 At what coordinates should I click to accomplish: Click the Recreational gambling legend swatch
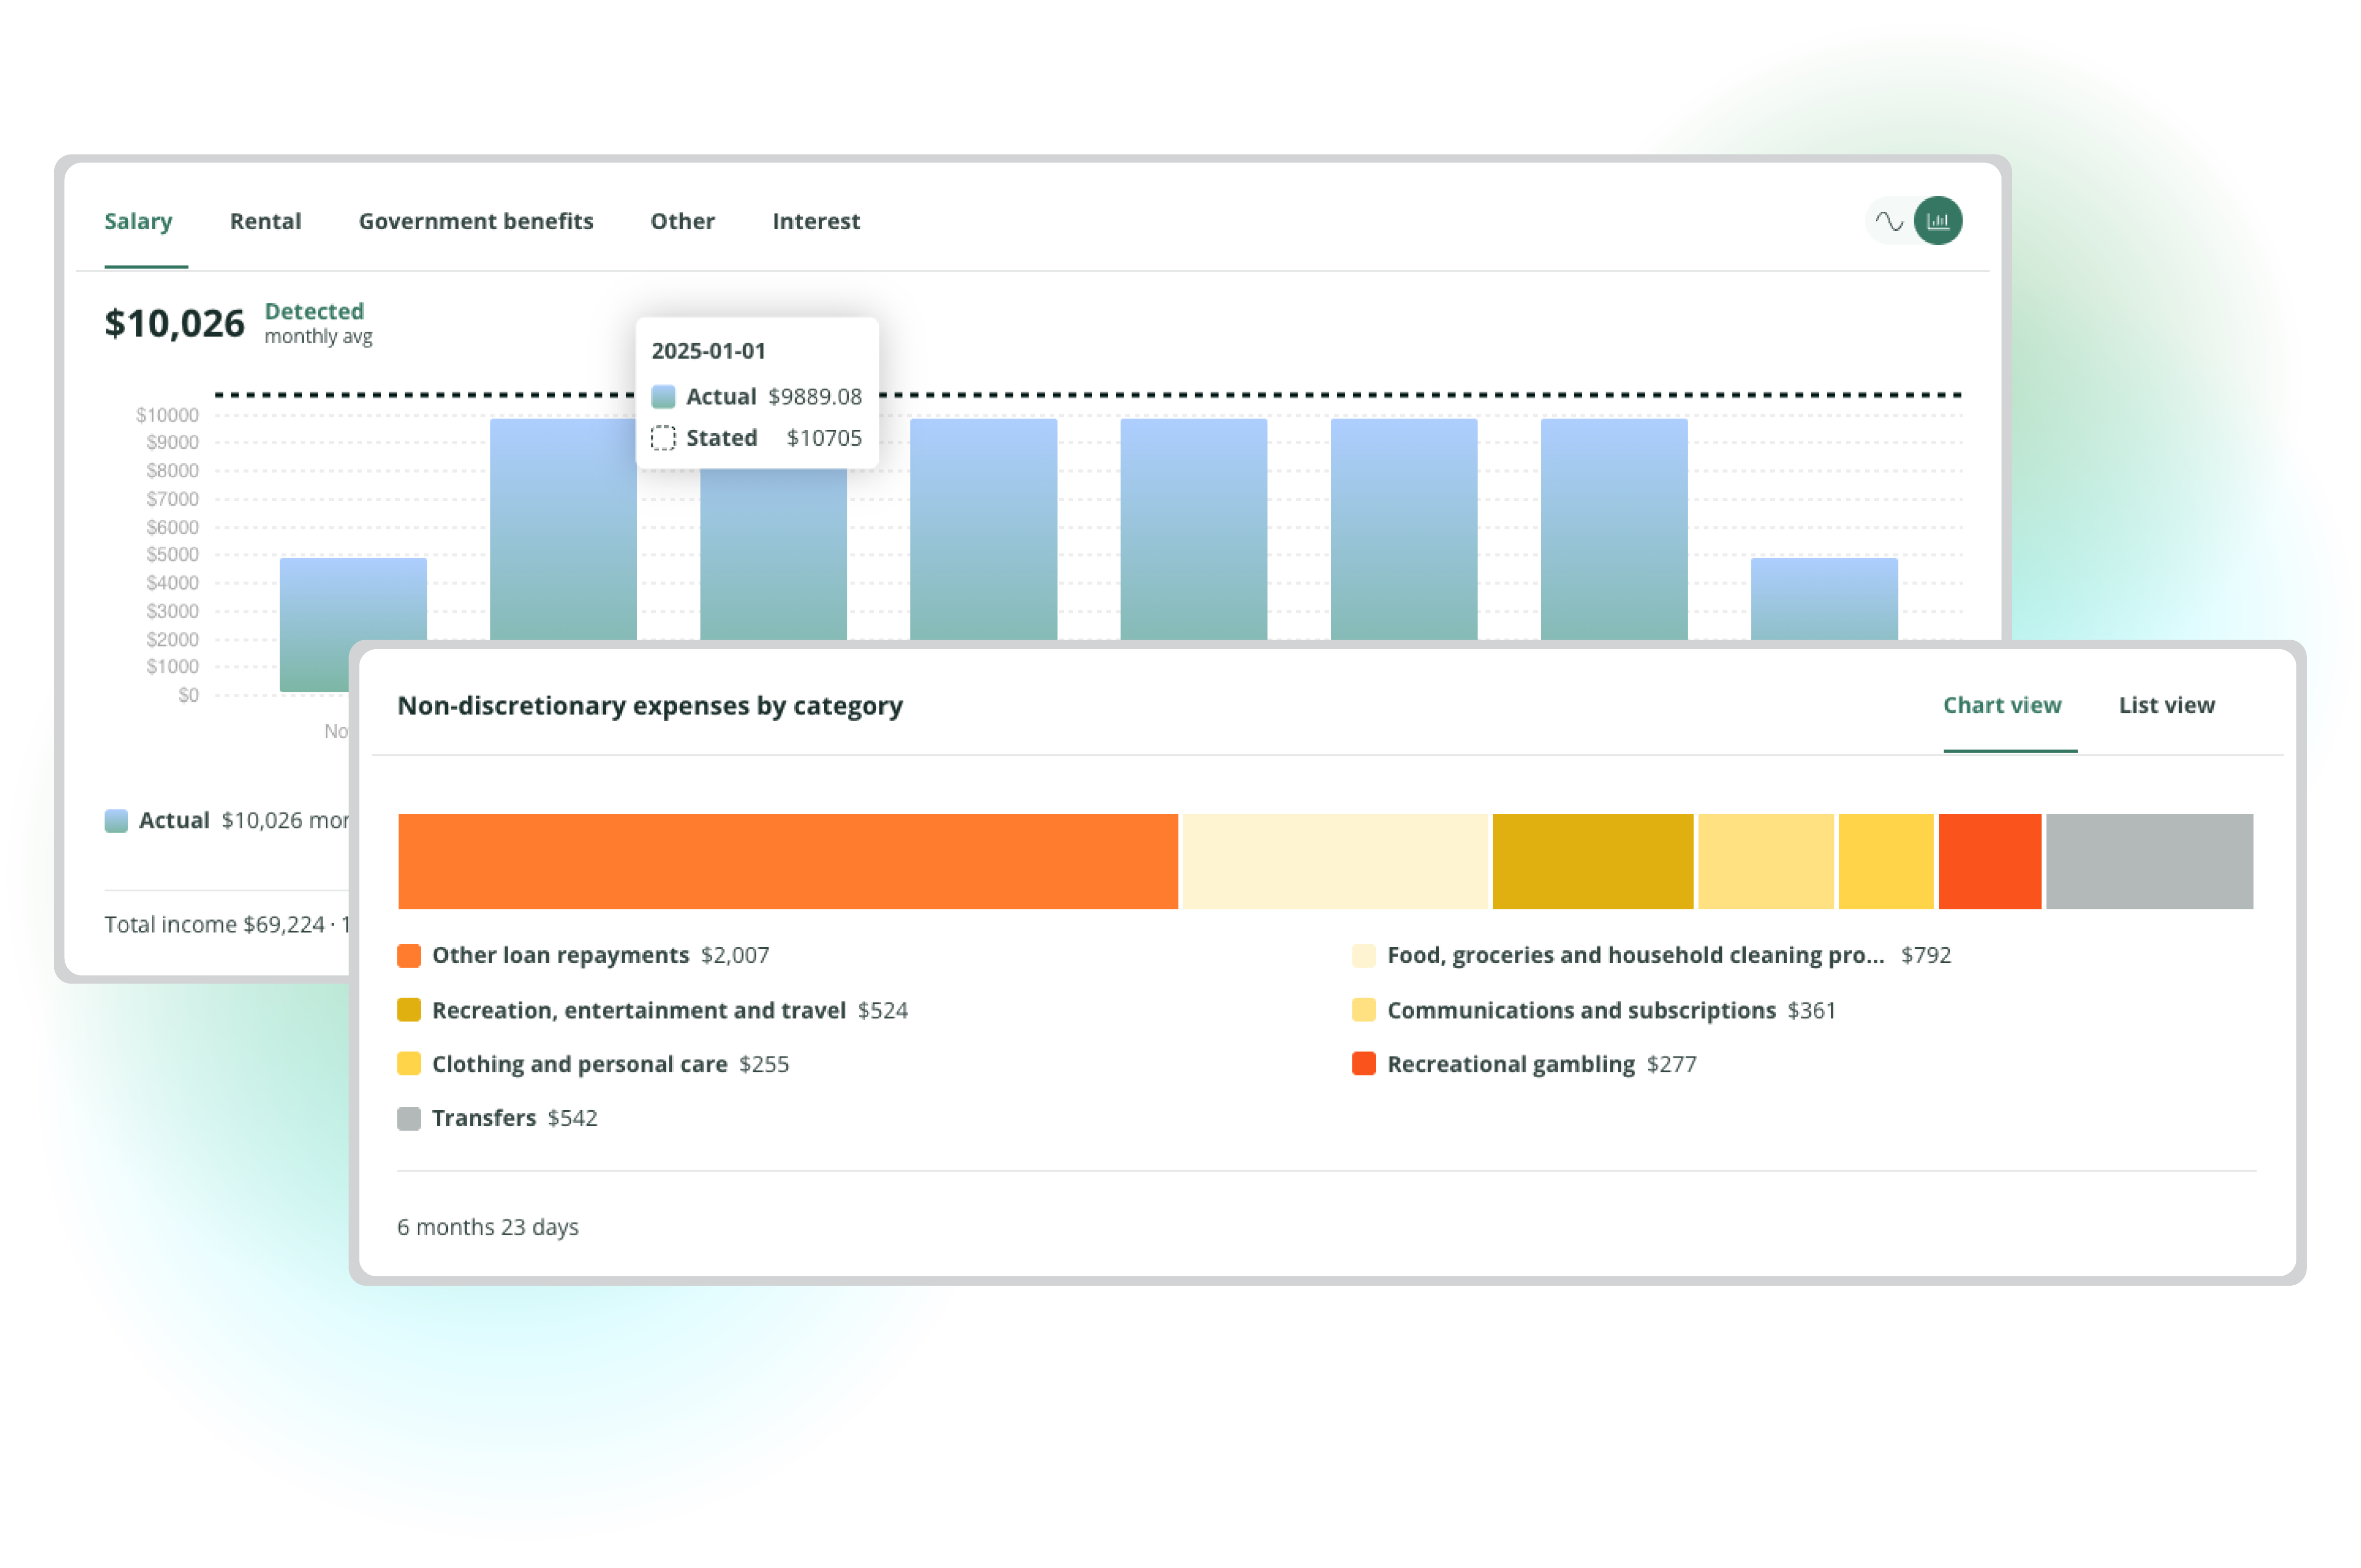(x=1363, y=1064)
